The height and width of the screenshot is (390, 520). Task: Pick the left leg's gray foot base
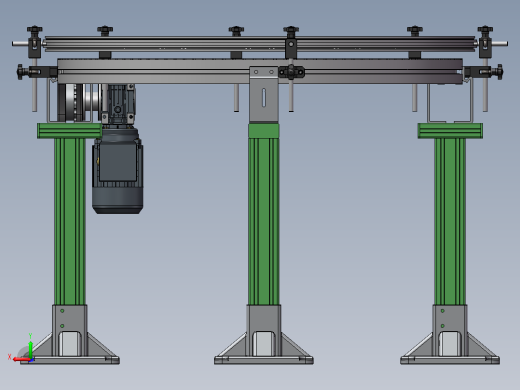pyautogui.click(x=70, y=334)
